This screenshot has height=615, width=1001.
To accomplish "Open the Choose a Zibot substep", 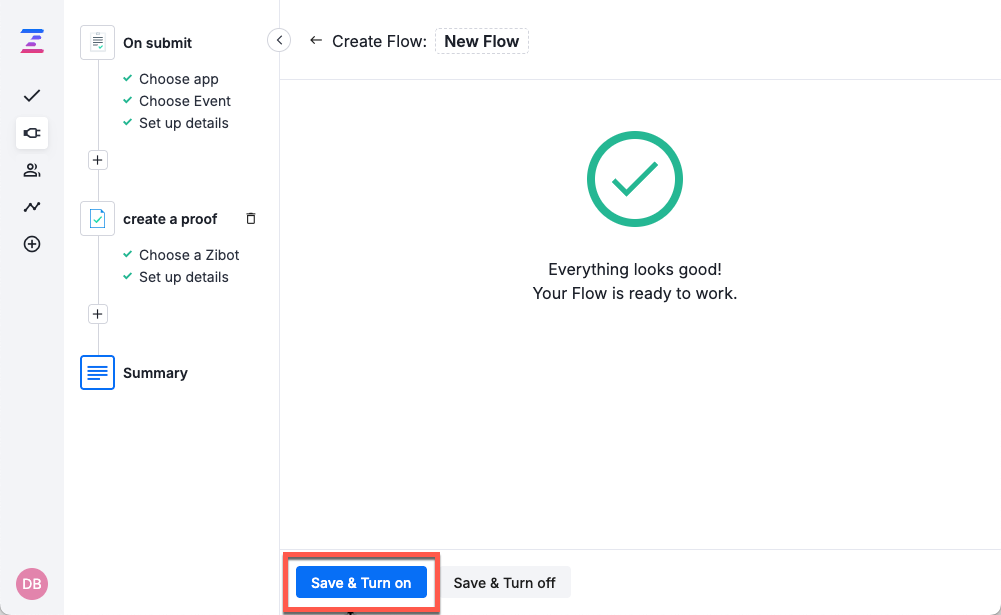I will pos(189,255).
